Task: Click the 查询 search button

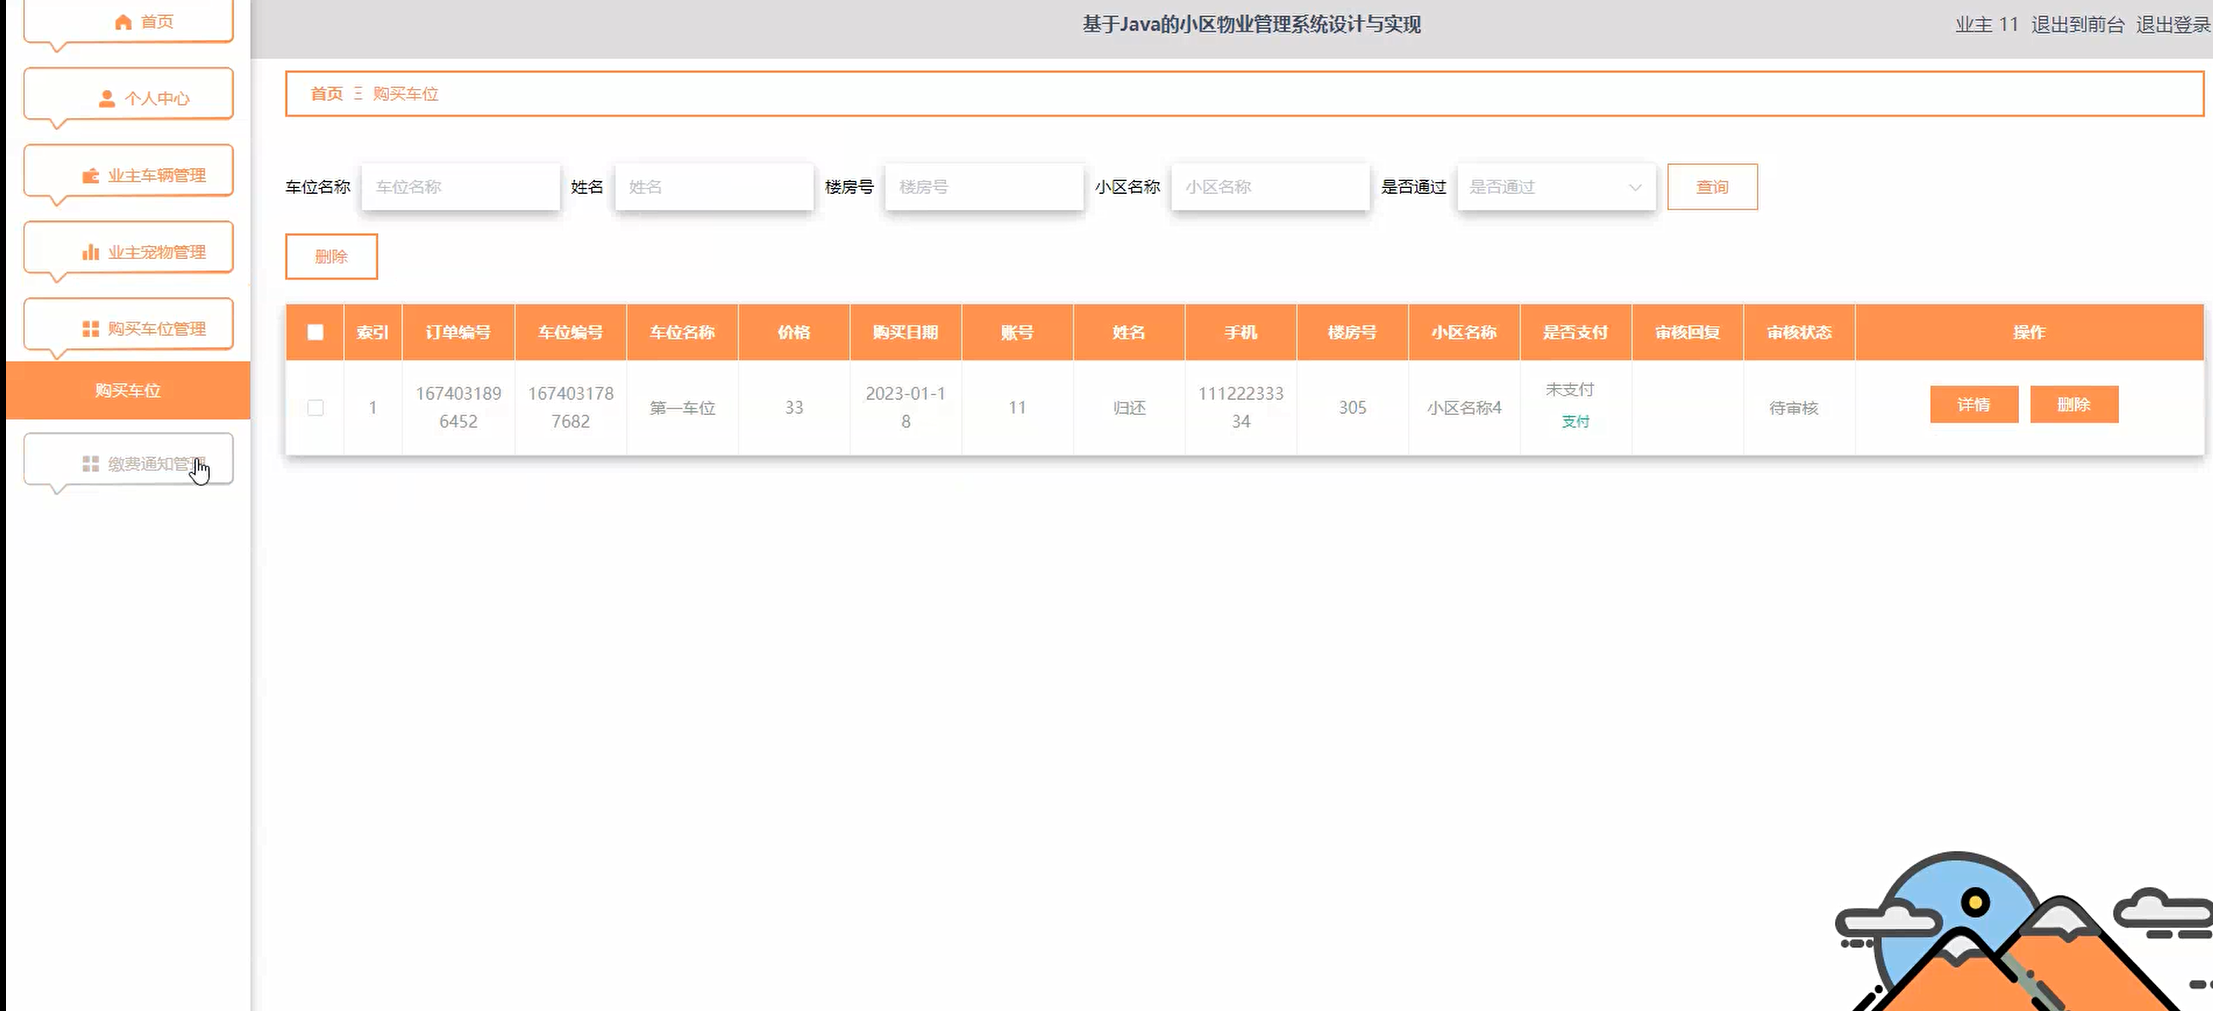Action: tap(1712, 187)
